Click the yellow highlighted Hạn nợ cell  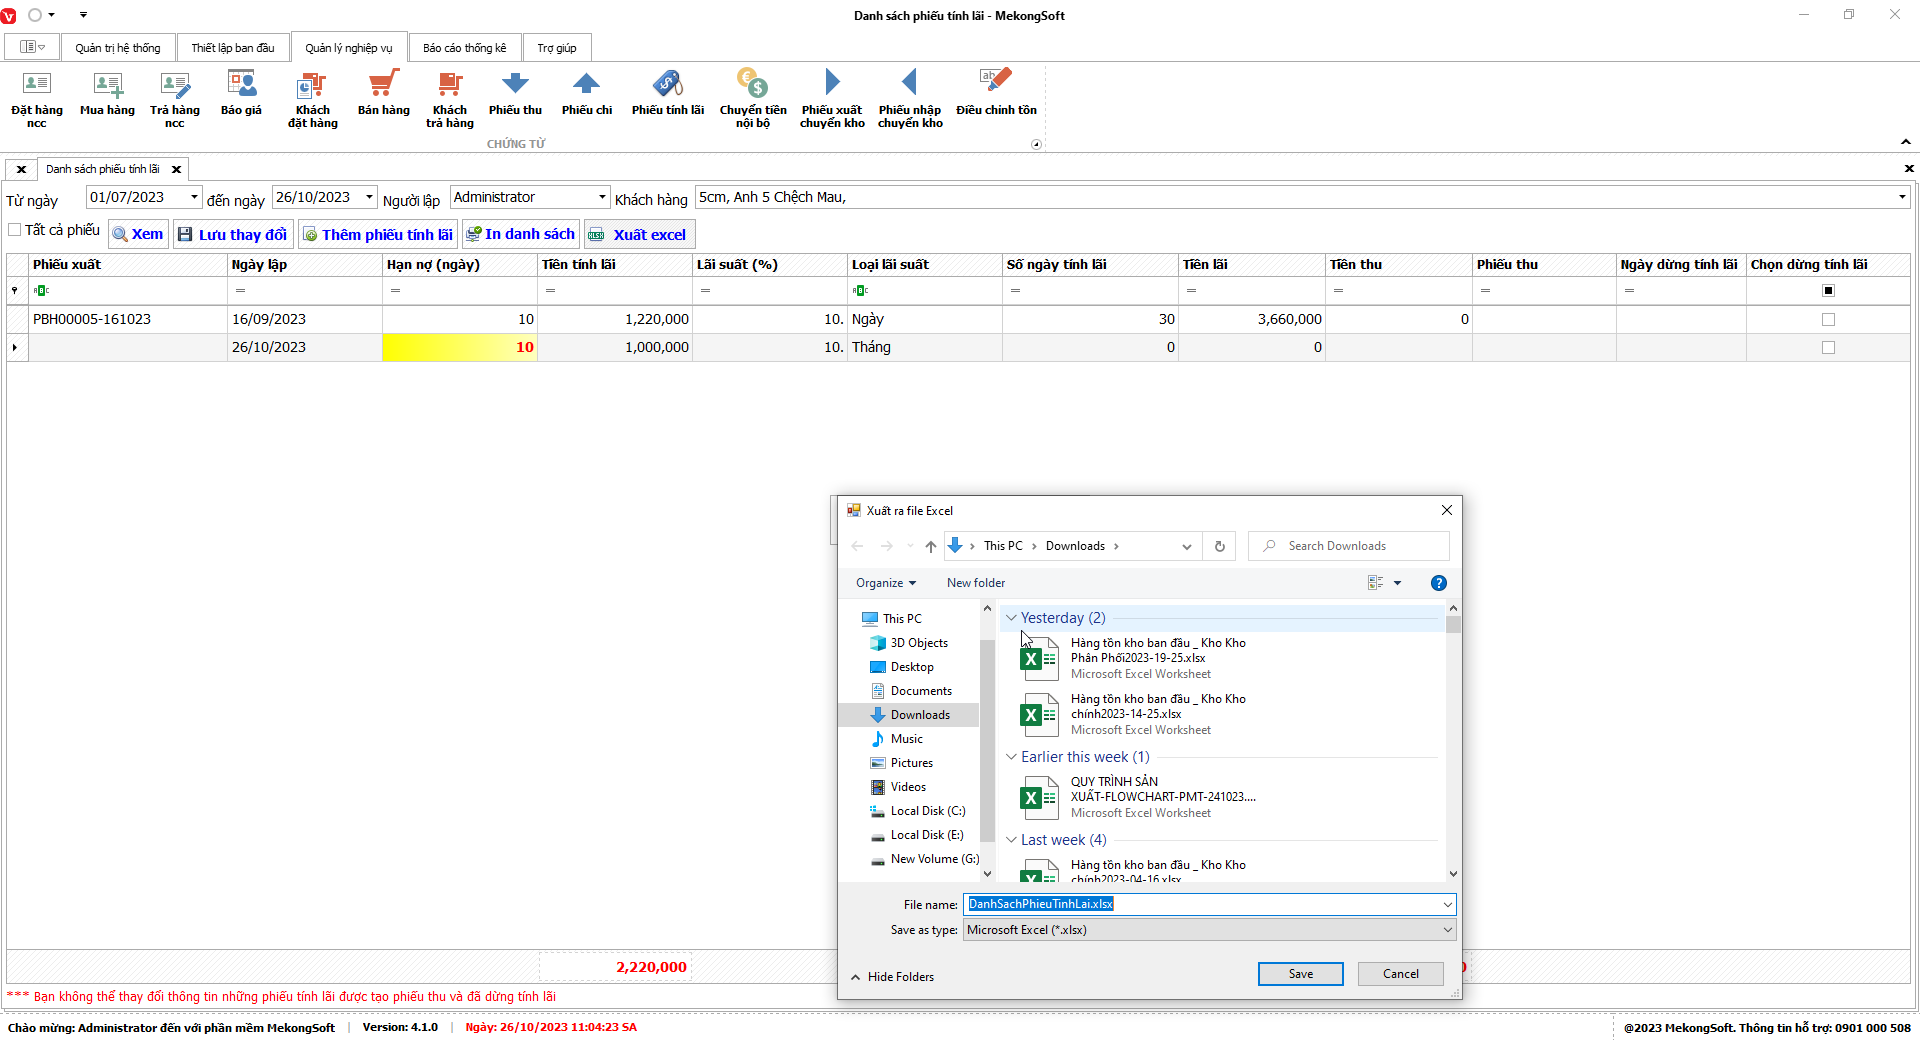pyautogui.click(x=460, y=348)
